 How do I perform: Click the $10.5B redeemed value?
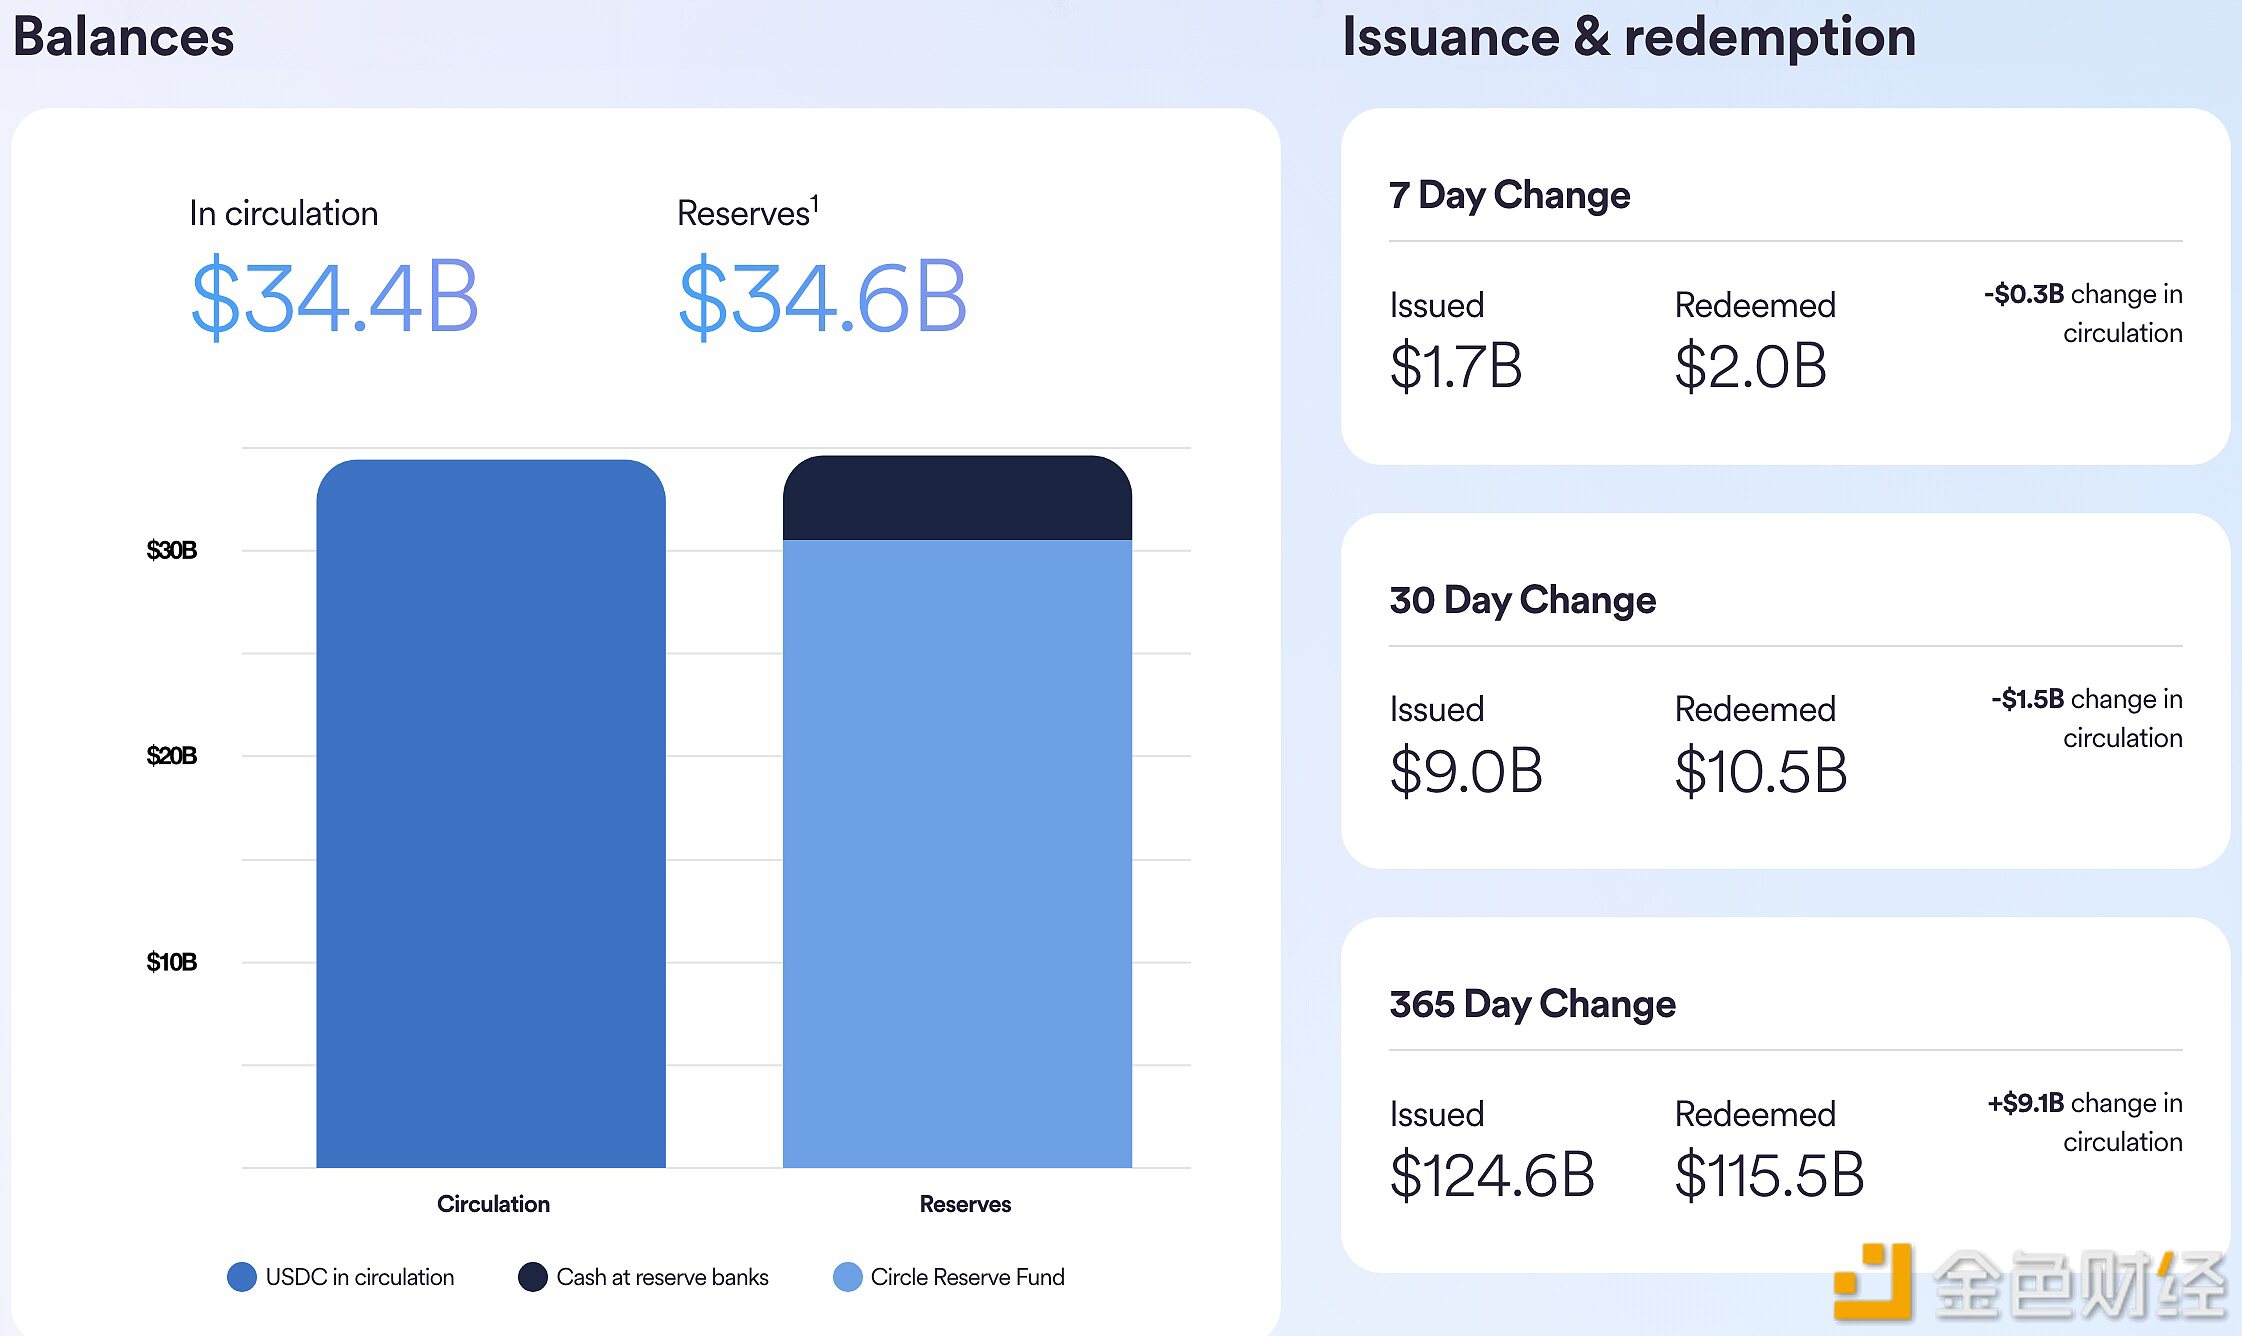tap(1761, 771)
